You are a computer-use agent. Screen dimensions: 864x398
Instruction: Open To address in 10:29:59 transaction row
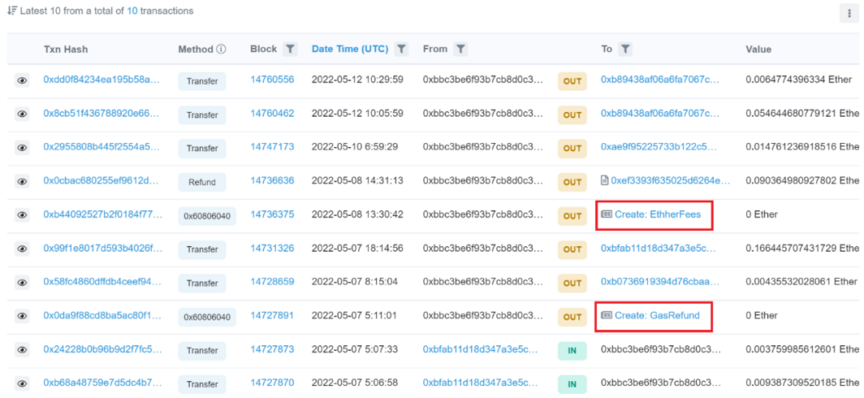(660, 80)
